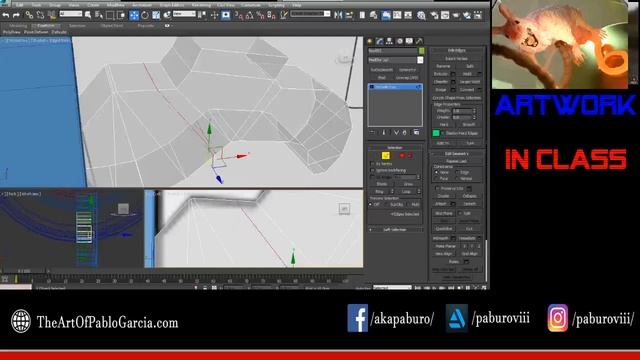This screenshot has width=640, height=360.
Task: Click the Target Weld button
Action: coord(470,82)
